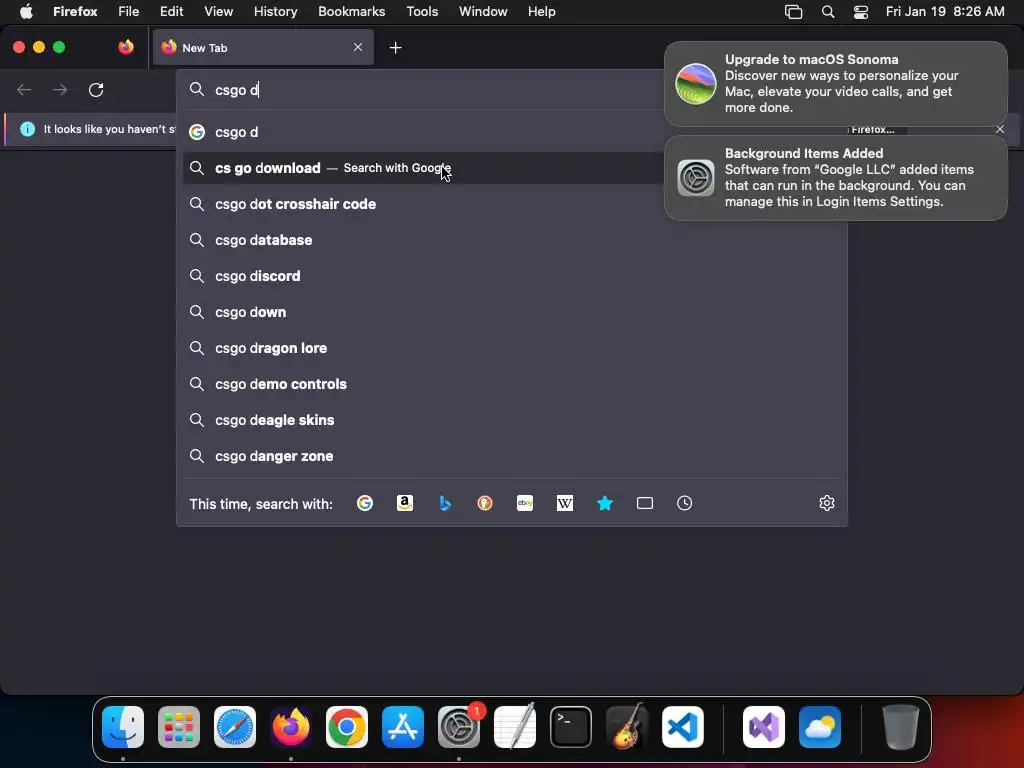
Task: Search open tabs via tabs icon
Action: tap(645, 503)
